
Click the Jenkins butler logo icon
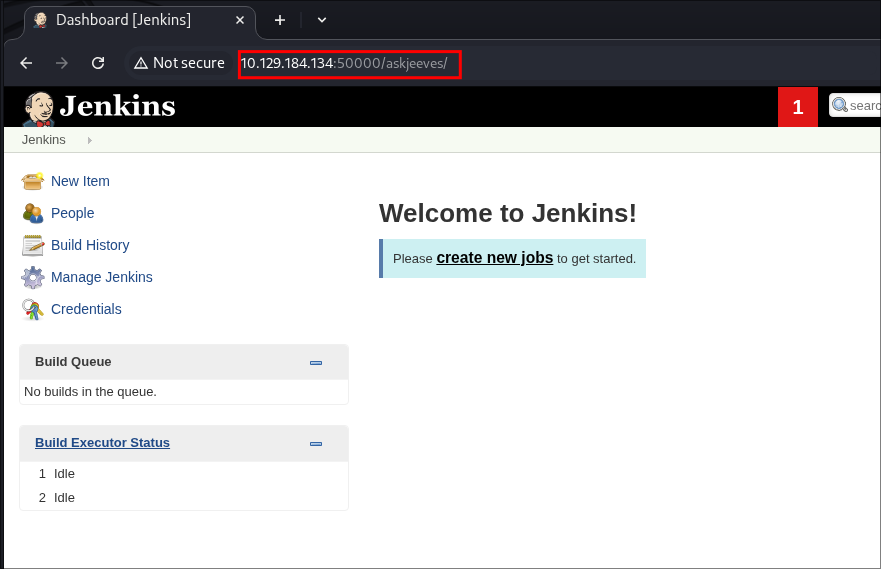38,109
